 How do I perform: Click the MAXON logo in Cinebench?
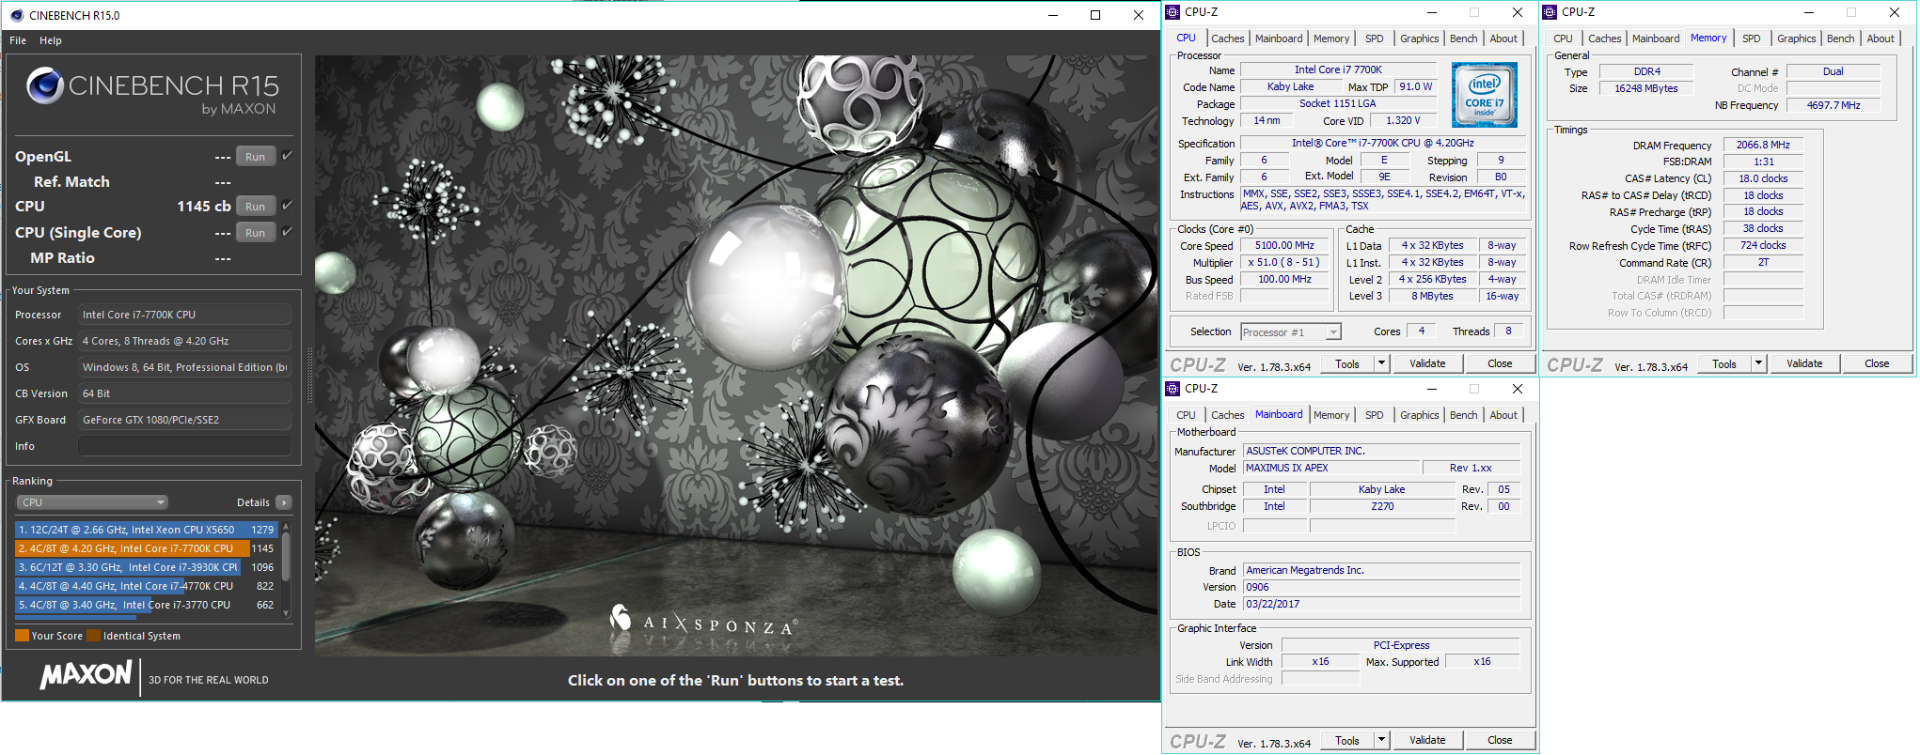tap(85, 675)
